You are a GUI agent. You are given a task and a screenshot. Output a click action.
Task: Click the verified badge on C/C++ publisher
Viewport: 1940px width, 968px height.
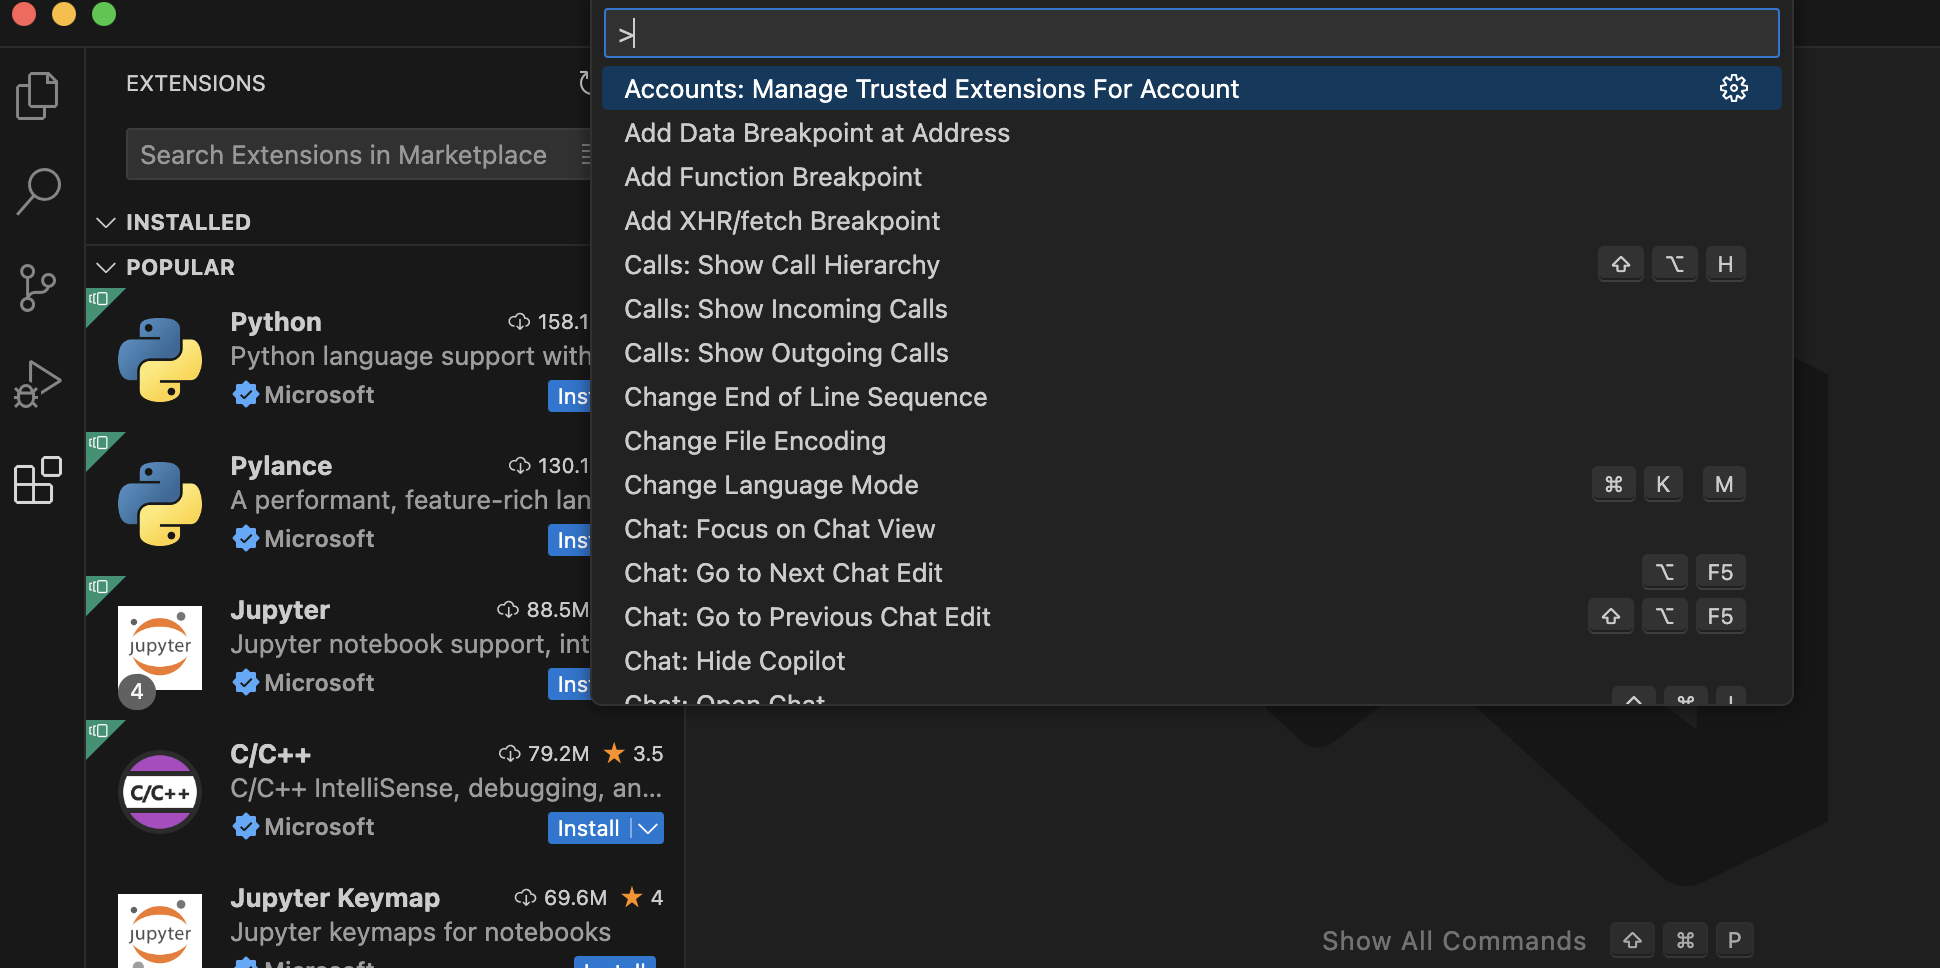click(246, 827)
